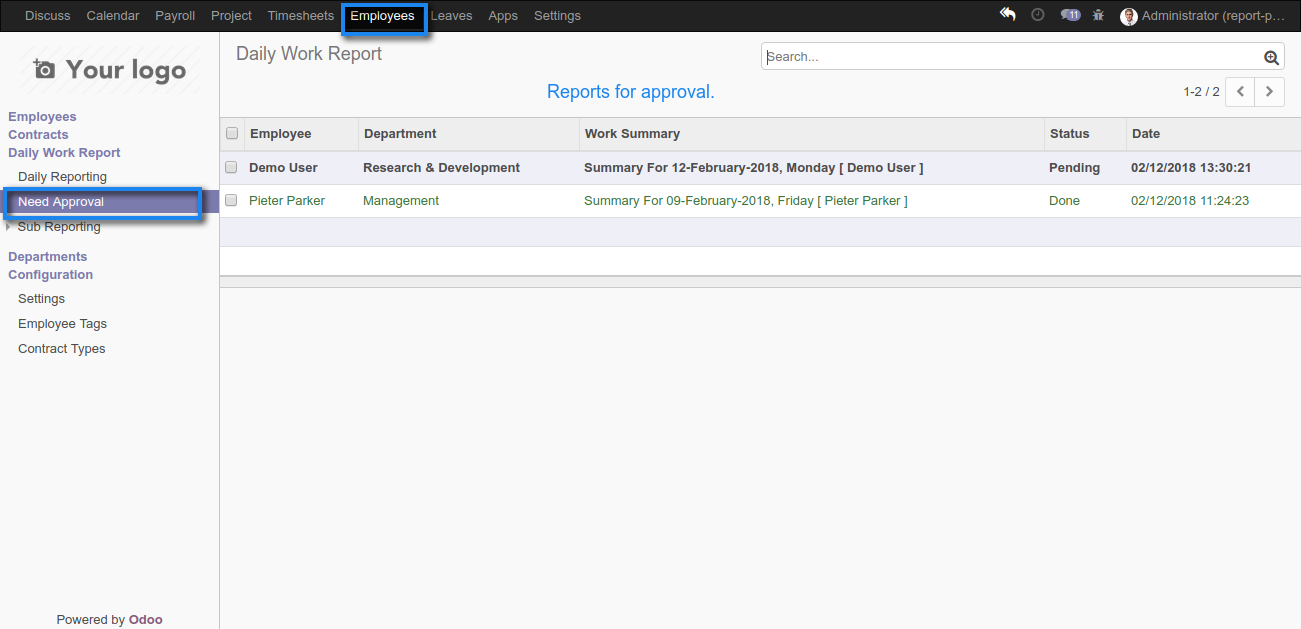The image size is (1301, 629).
Task: Open the Payroll menu
Action: coord(175,16)
